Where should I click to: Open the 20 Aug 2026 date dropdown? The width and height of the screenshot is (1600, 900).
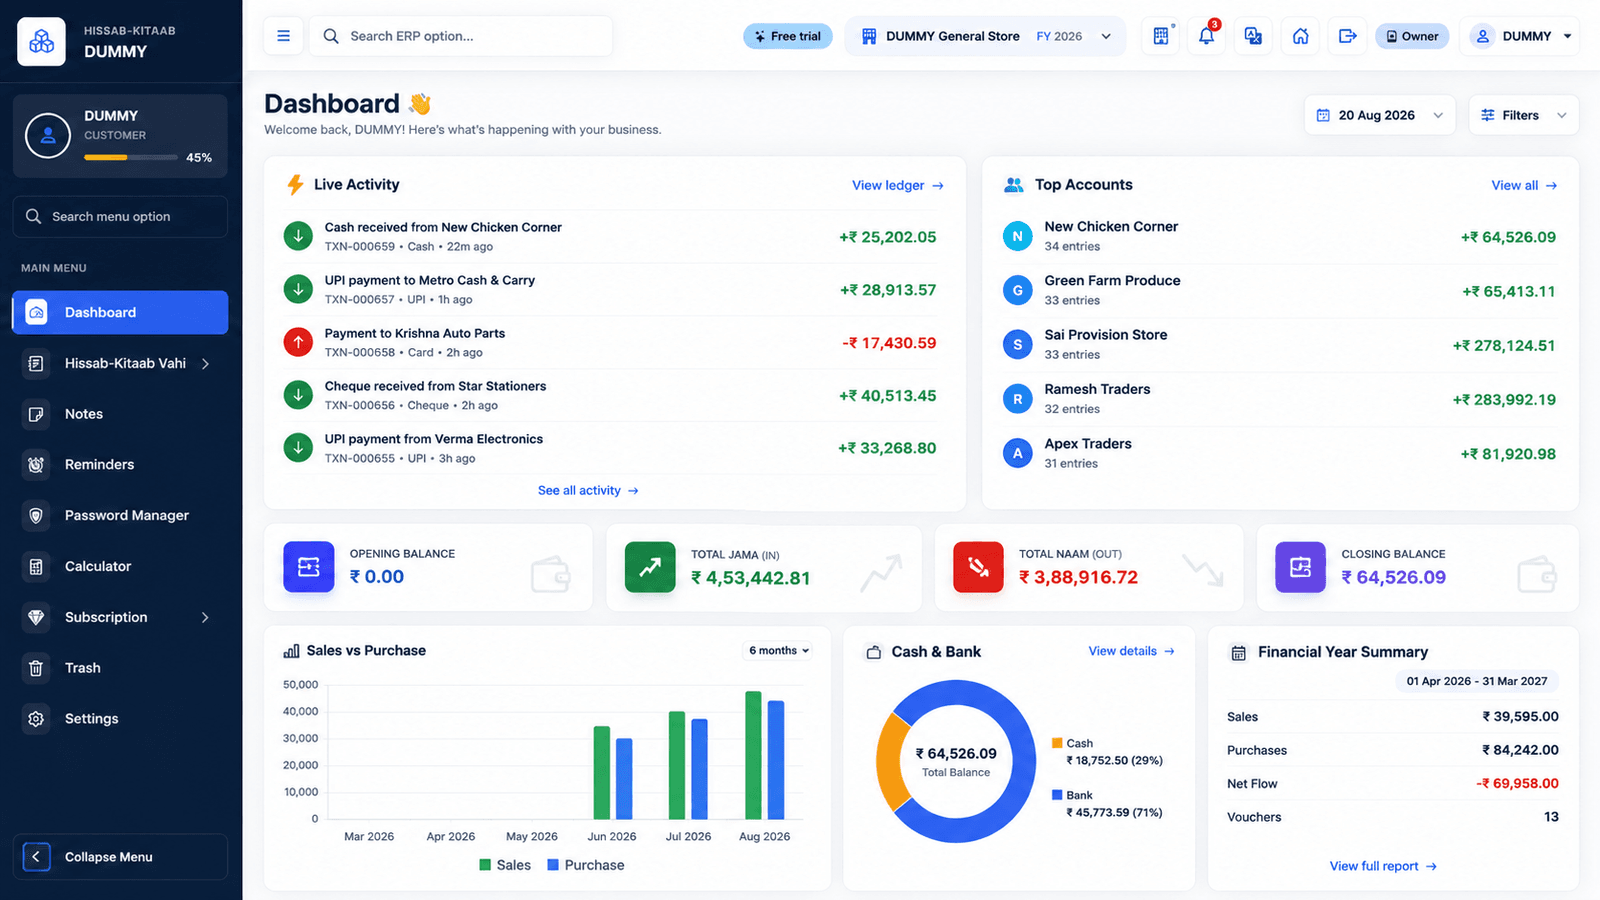[1380, 115]
